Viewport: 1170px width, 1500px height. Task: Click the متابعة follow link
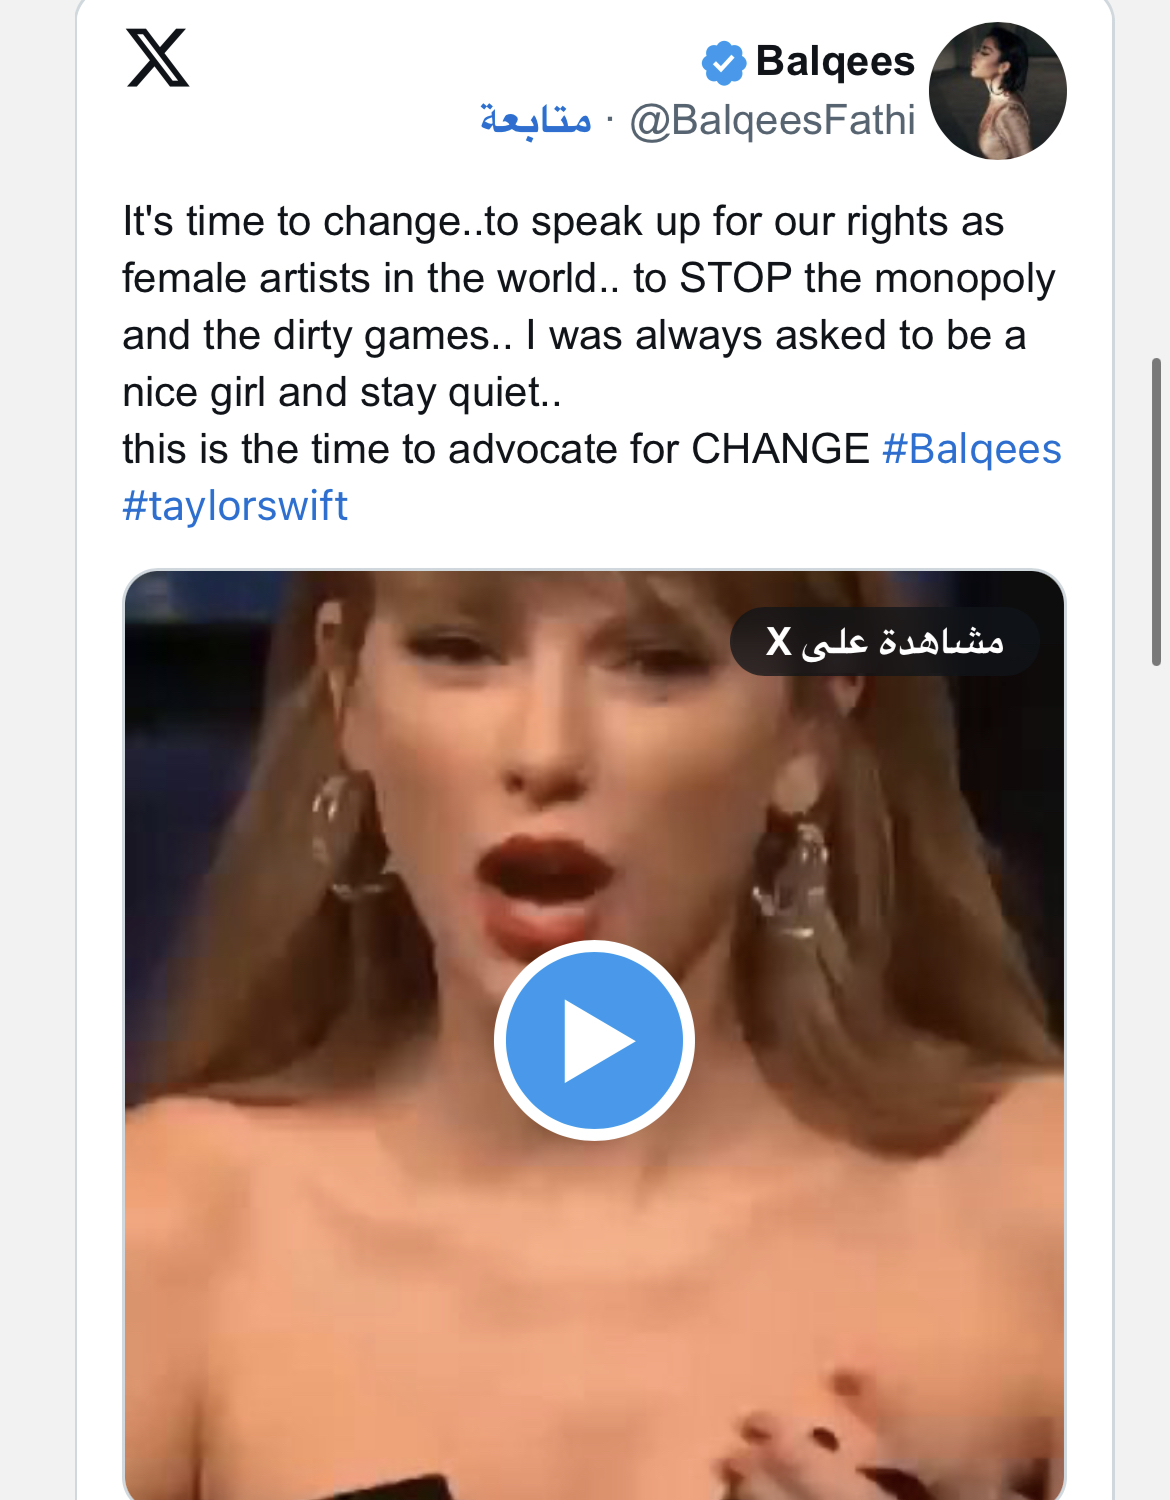coord(536,120)
